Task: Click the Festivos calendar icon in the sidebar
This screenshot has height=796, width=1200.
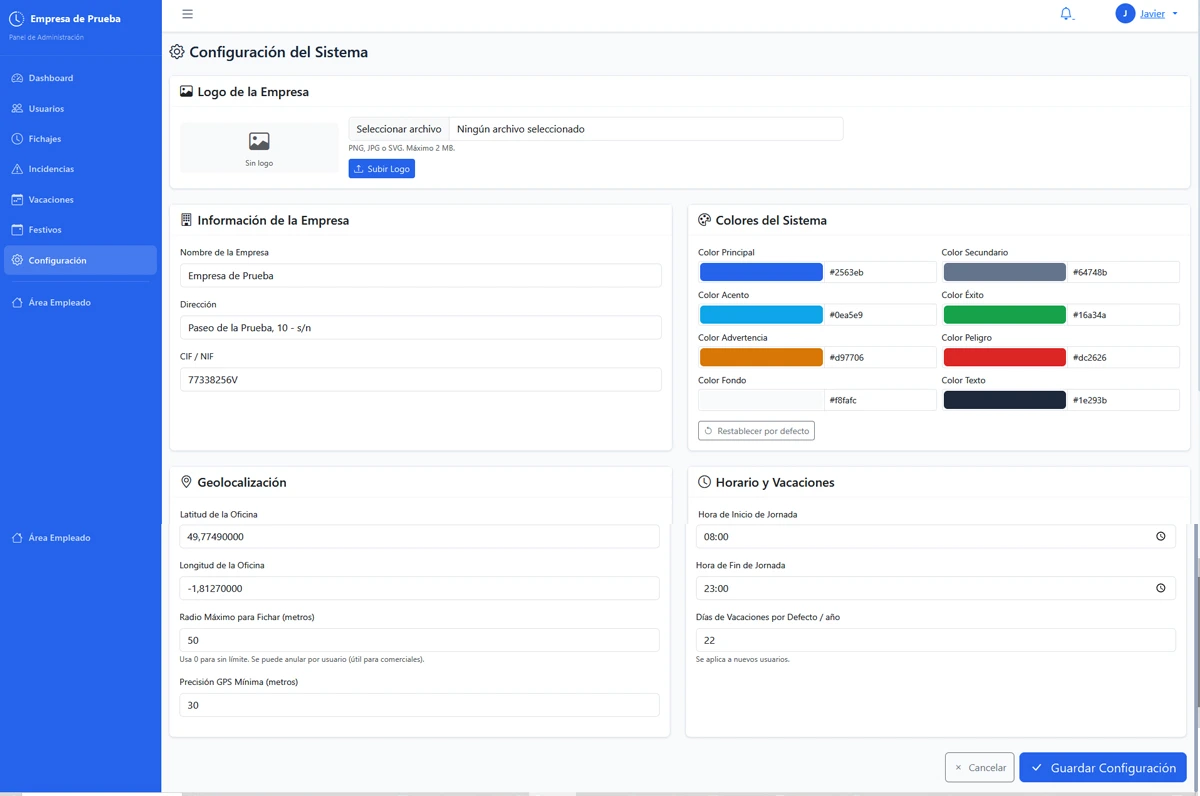Action: coord(17,230)
